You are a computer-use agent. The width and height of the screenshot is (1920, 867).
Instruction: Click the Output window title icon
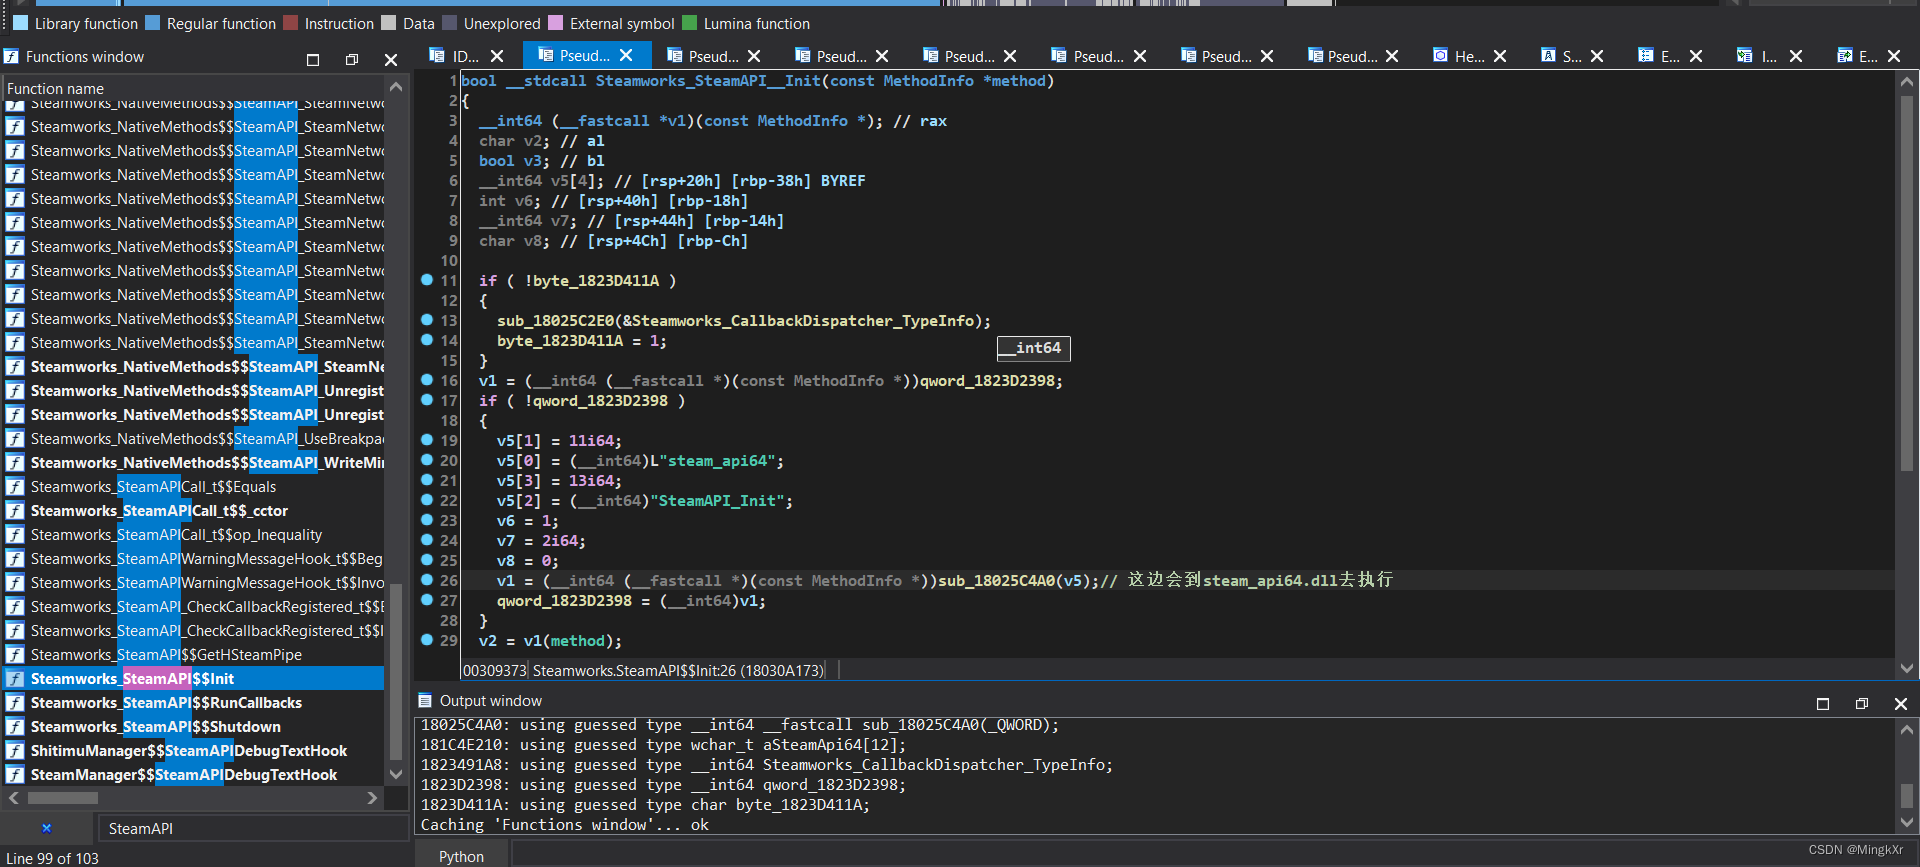[x=425, y=700]
